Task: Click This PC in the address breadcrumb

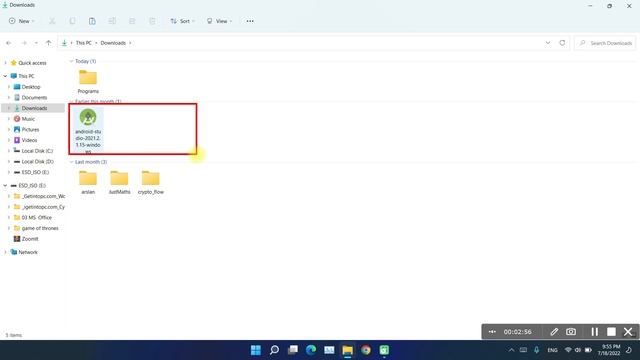Action: point(84,43)
